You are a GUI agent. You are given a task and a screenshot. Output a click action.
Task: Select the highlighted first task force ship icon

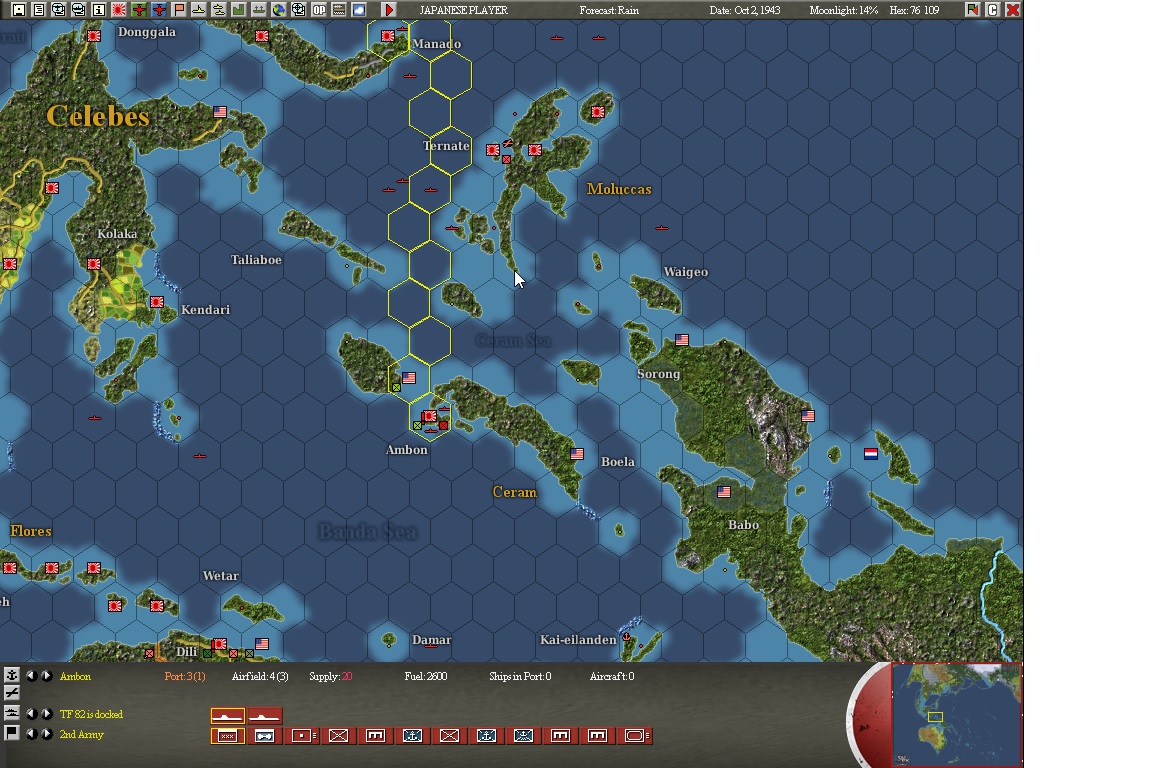(228, 715)
